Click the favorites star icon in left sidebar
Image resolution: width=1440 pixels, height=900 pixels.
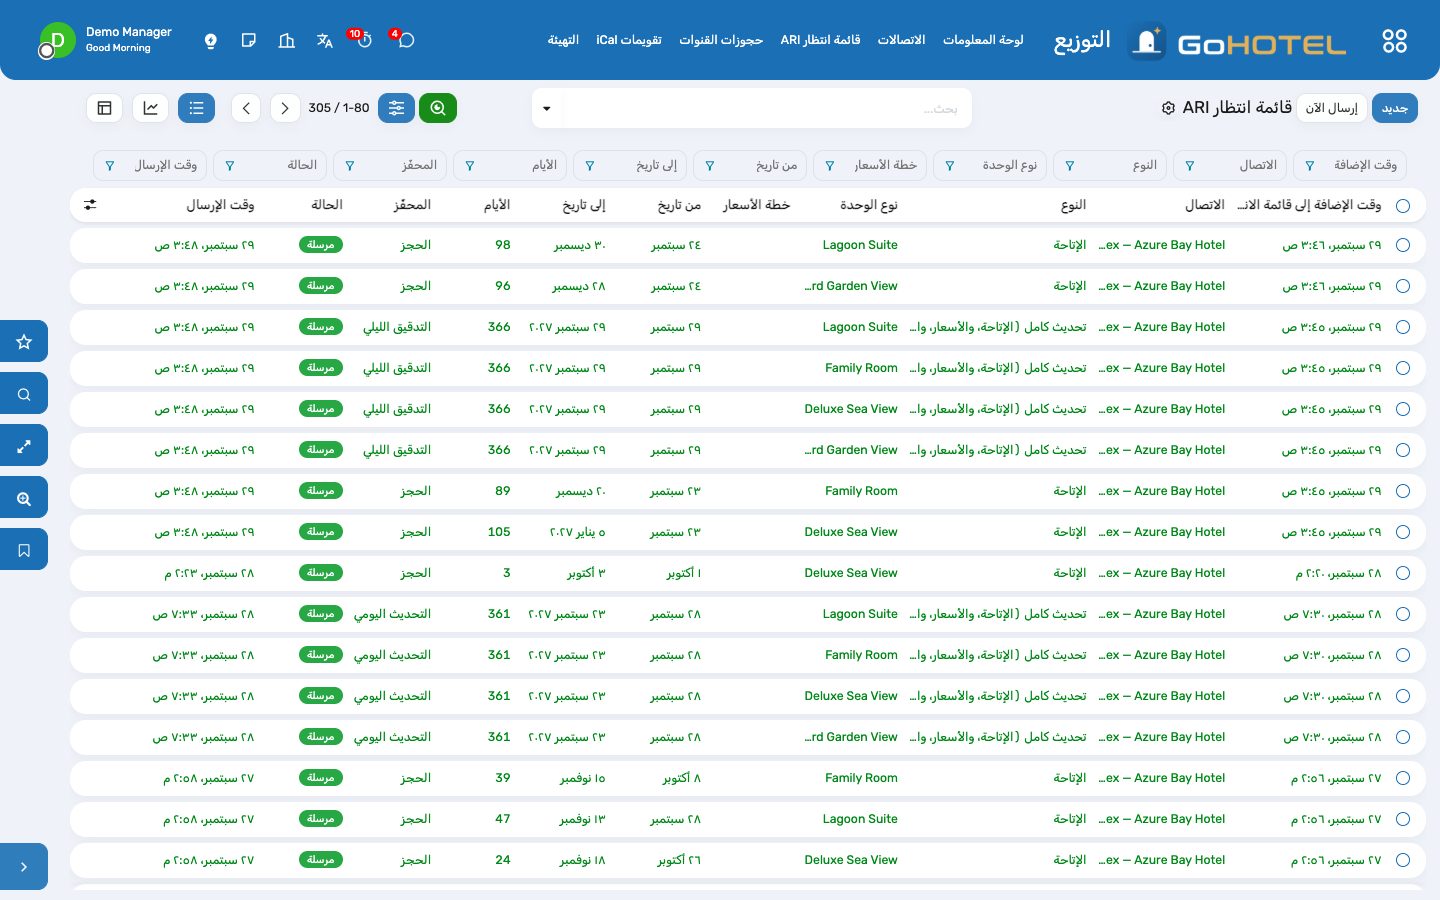point(24,342)
